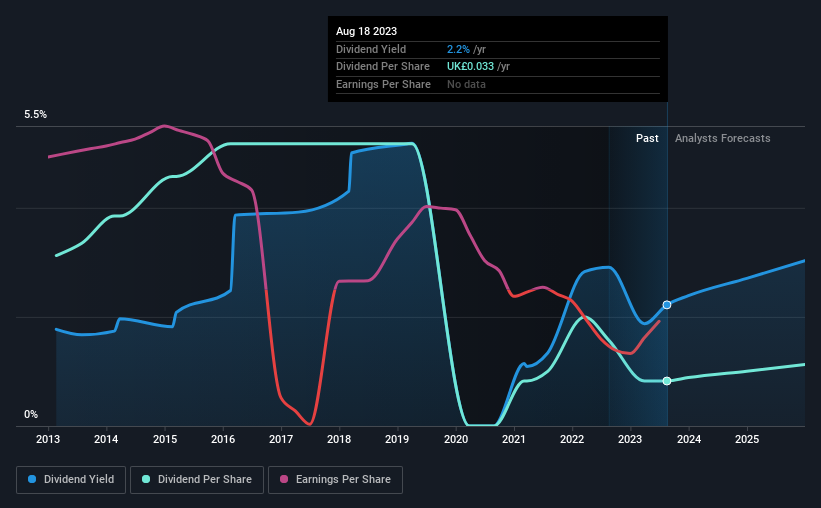Click the 2023 x-axis label
Image resolution: width=821 pixels, height=508 pixels.
click(x=630, y=439)
